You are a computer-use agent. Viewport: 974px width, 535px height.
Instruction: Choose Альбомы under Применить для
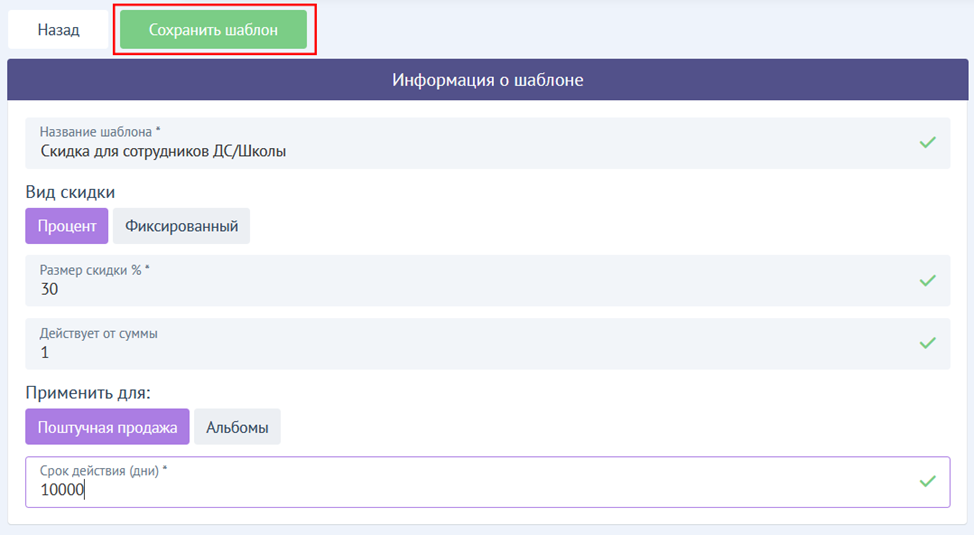click(x=237, y=427)
